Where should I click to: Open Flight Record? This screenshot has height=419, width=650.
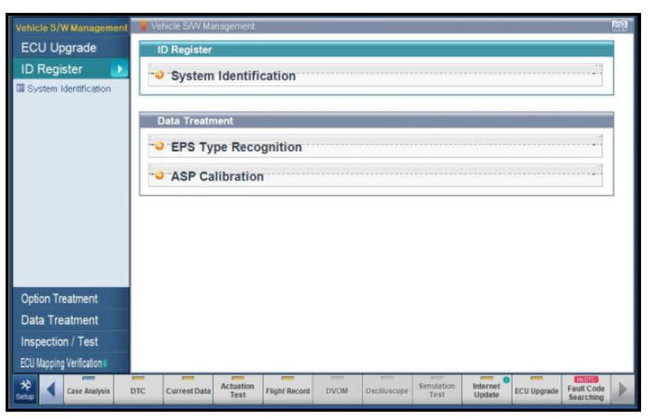[x=288, y=390]
